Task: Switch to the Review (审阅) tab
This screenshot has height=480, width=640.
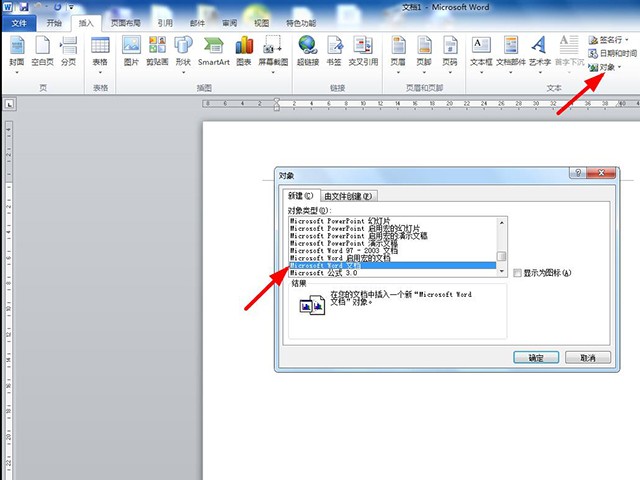Action: [x=230, y=23]
